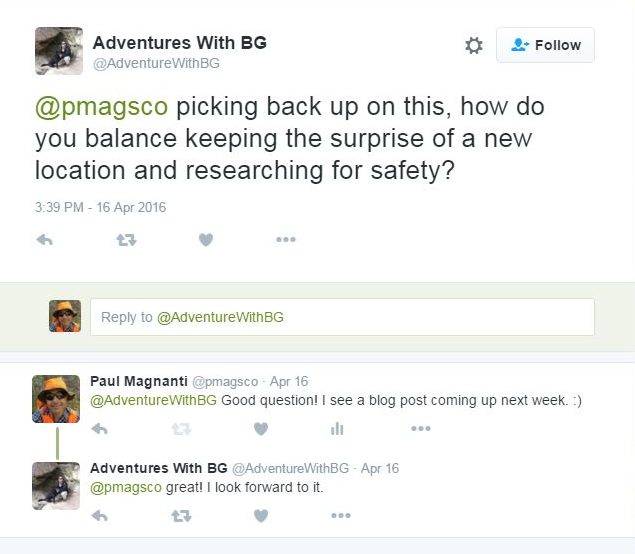Open more options on main tweet

286,240
